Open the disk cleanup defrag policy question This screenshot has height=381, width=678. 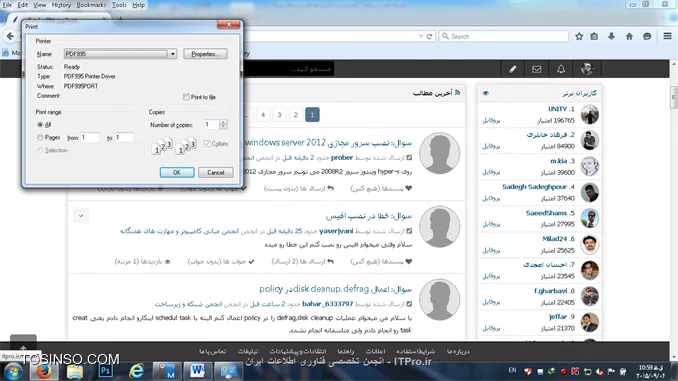point(336,289)
